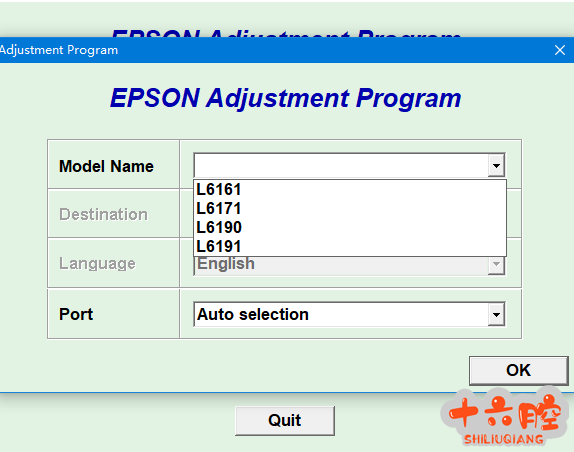The image size is (574, 452).
Task: Click the Model Name label
Action: pyautogui.click(x=106, y=167)
